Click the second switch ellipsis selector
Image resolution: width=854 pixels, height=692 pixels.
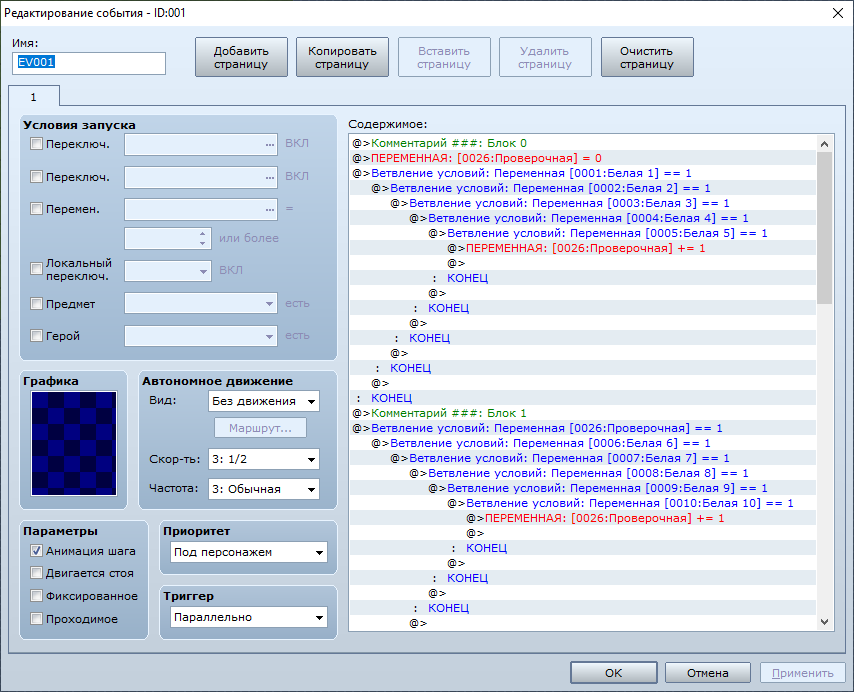click(270, 177)
